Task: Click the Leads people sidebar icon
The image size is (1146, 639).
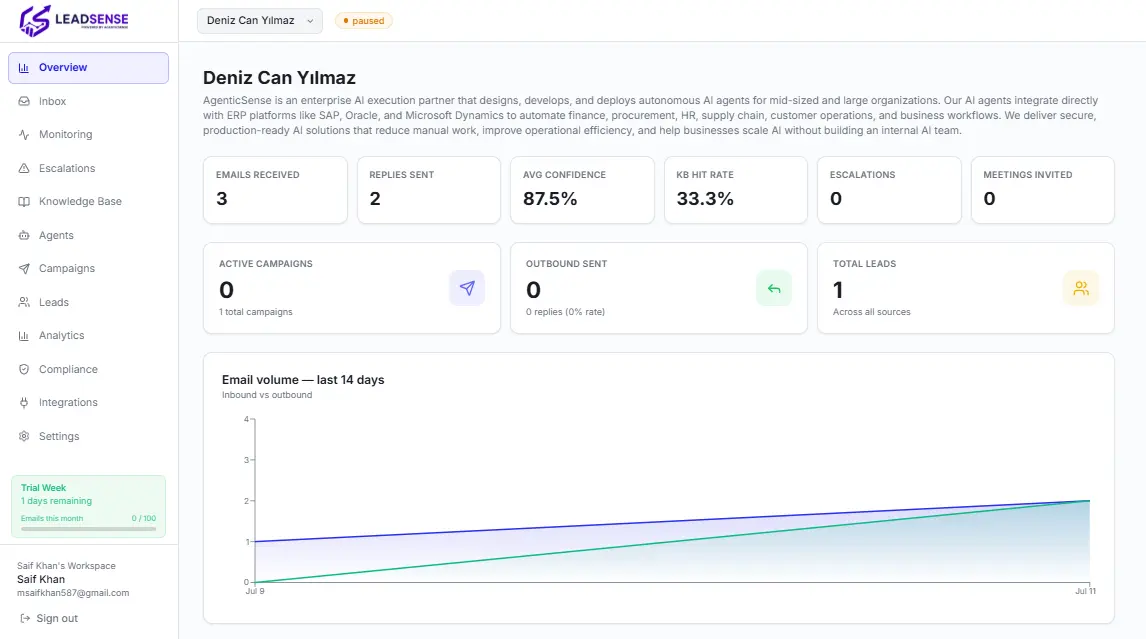Action: 24,302
